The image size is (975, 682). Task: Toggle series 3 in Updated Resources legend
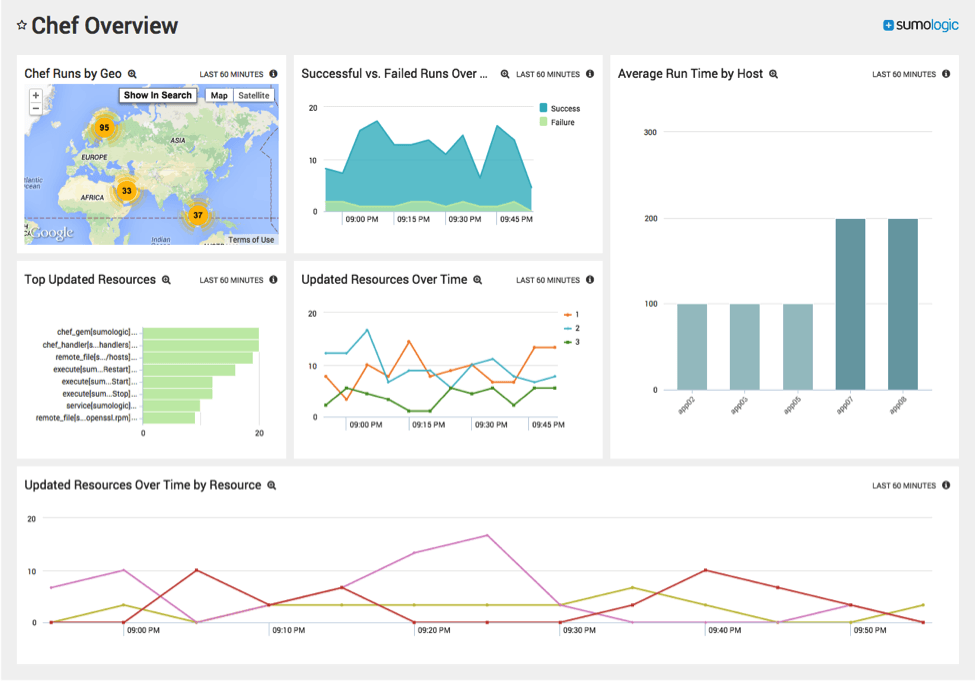tap(575, 342)
